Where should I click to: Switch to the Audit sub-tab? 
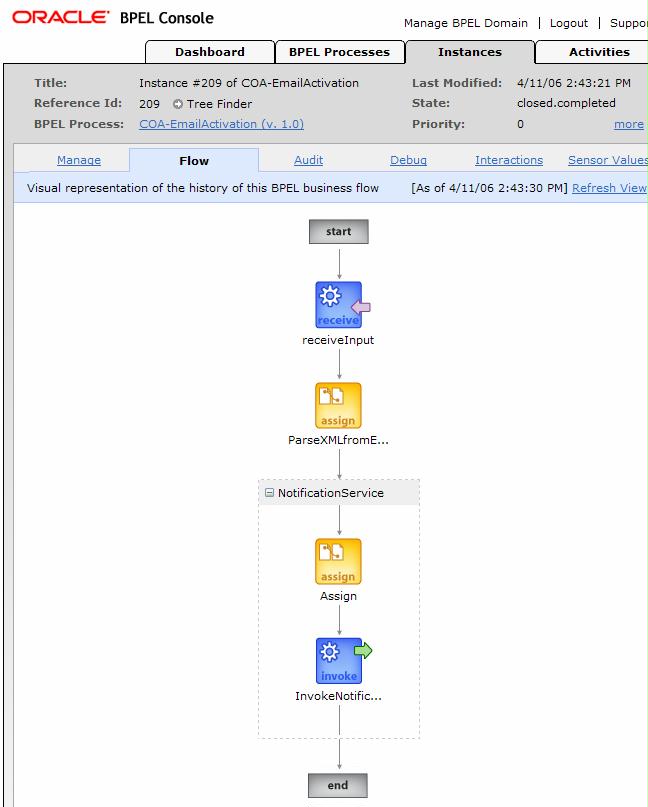pos(308,160)
